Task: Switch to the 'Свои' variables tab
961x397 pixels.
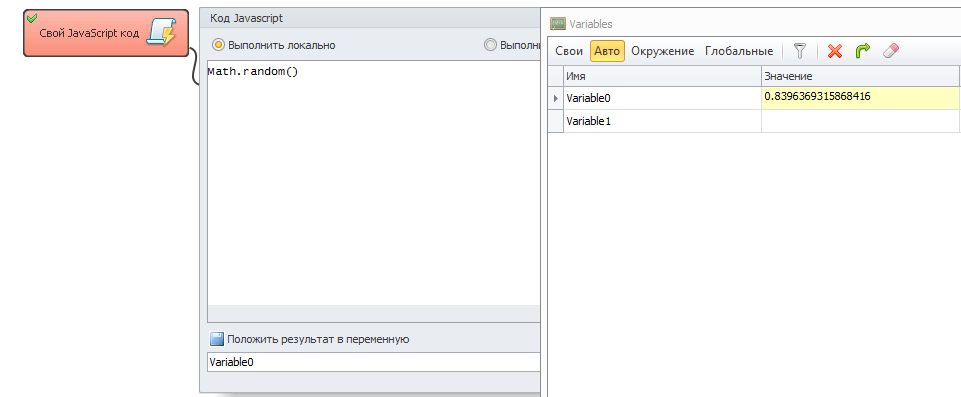Action: click(x=569, y=51)
